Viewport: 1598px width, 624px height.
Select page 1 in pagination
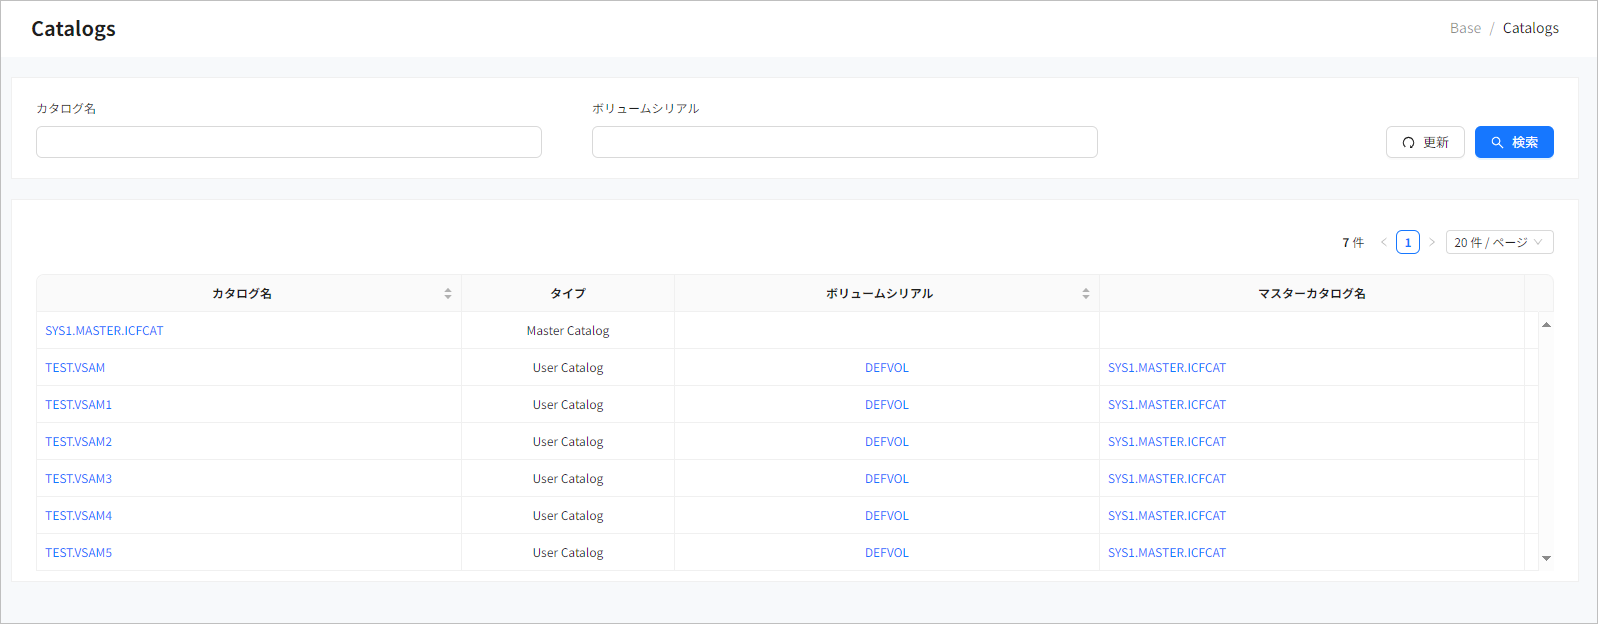click(x=1407, y=243)
